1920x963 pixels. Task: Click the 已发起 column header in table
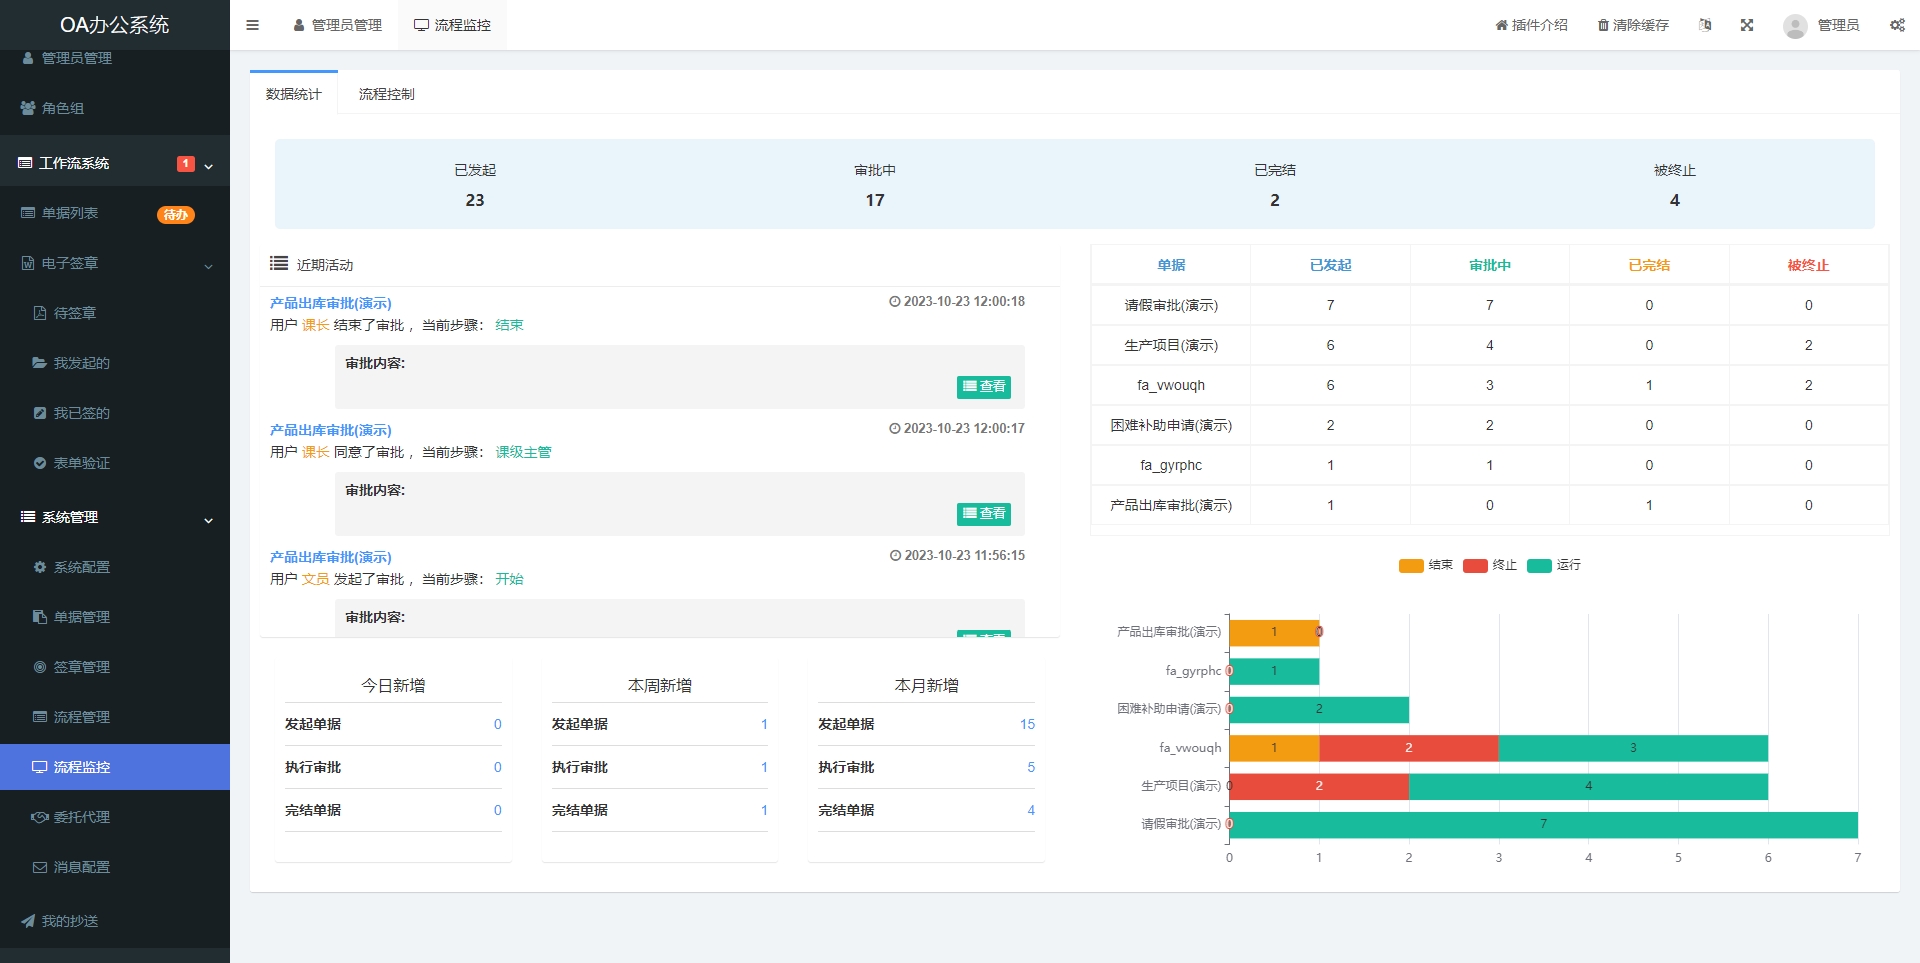1330,265
